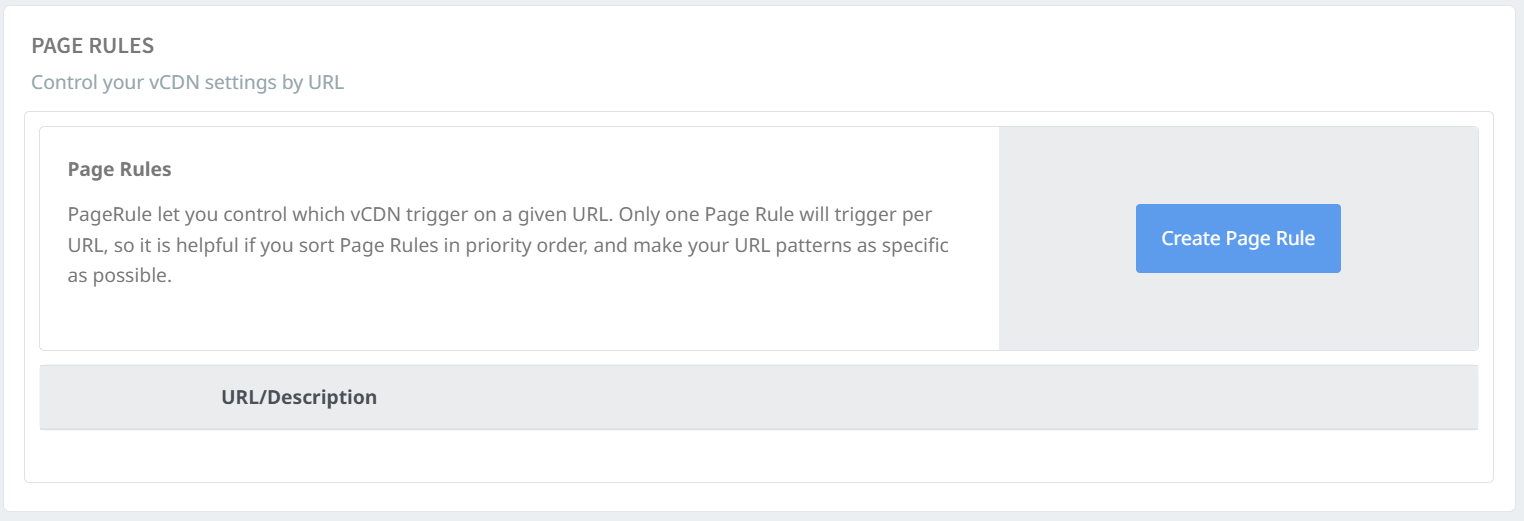Click the empty table body under URL/Description
This screenshot has width=1524, height=521.
click(758, 455)
